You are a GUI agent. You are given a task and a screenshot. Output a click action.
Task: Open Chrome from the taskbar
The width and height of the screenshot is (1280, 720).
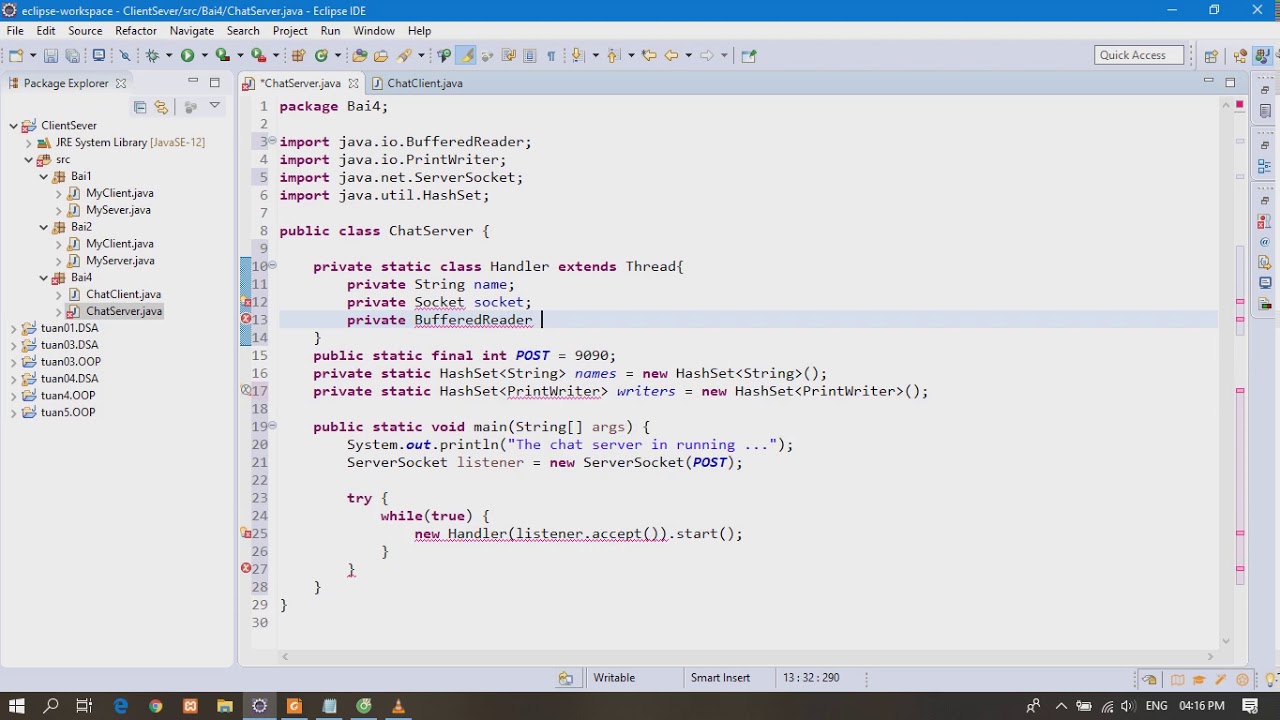tap(155, 706)
